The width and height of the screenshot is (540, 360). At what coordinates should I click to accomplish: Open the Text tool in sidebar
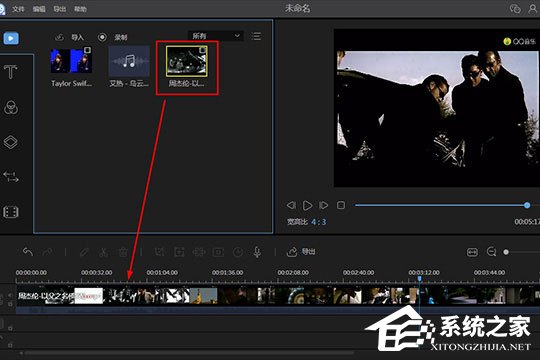[x=11, y=72]
